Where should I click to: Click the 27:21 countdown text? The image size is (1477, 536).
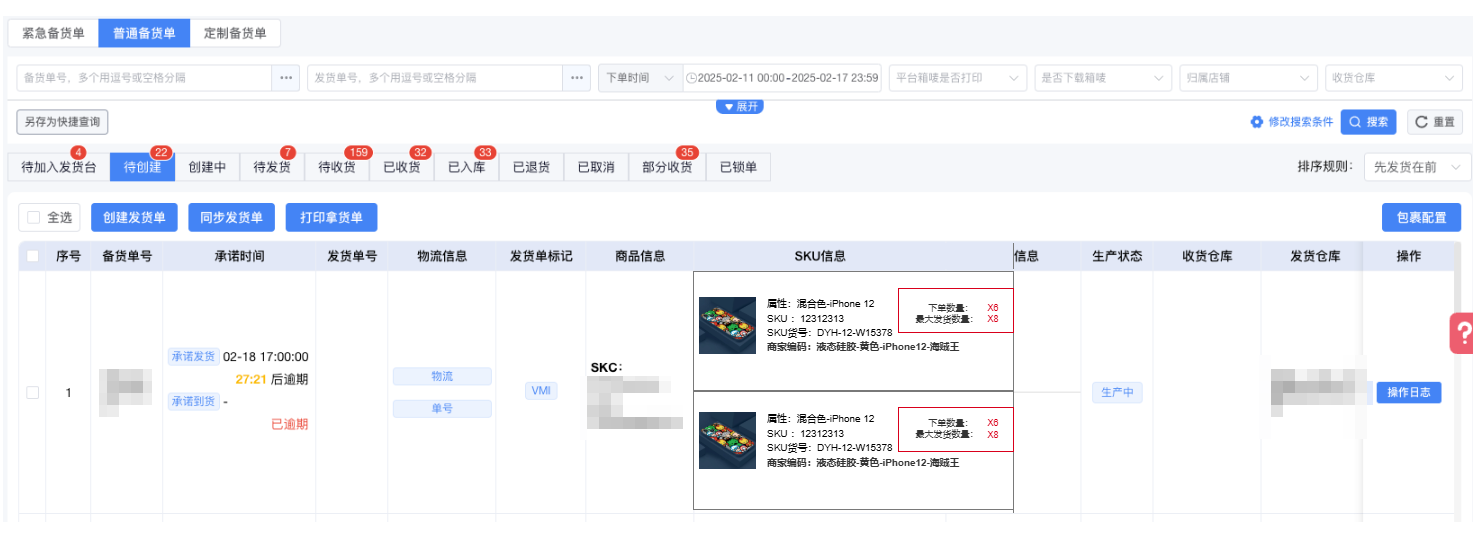pos(251,380)
